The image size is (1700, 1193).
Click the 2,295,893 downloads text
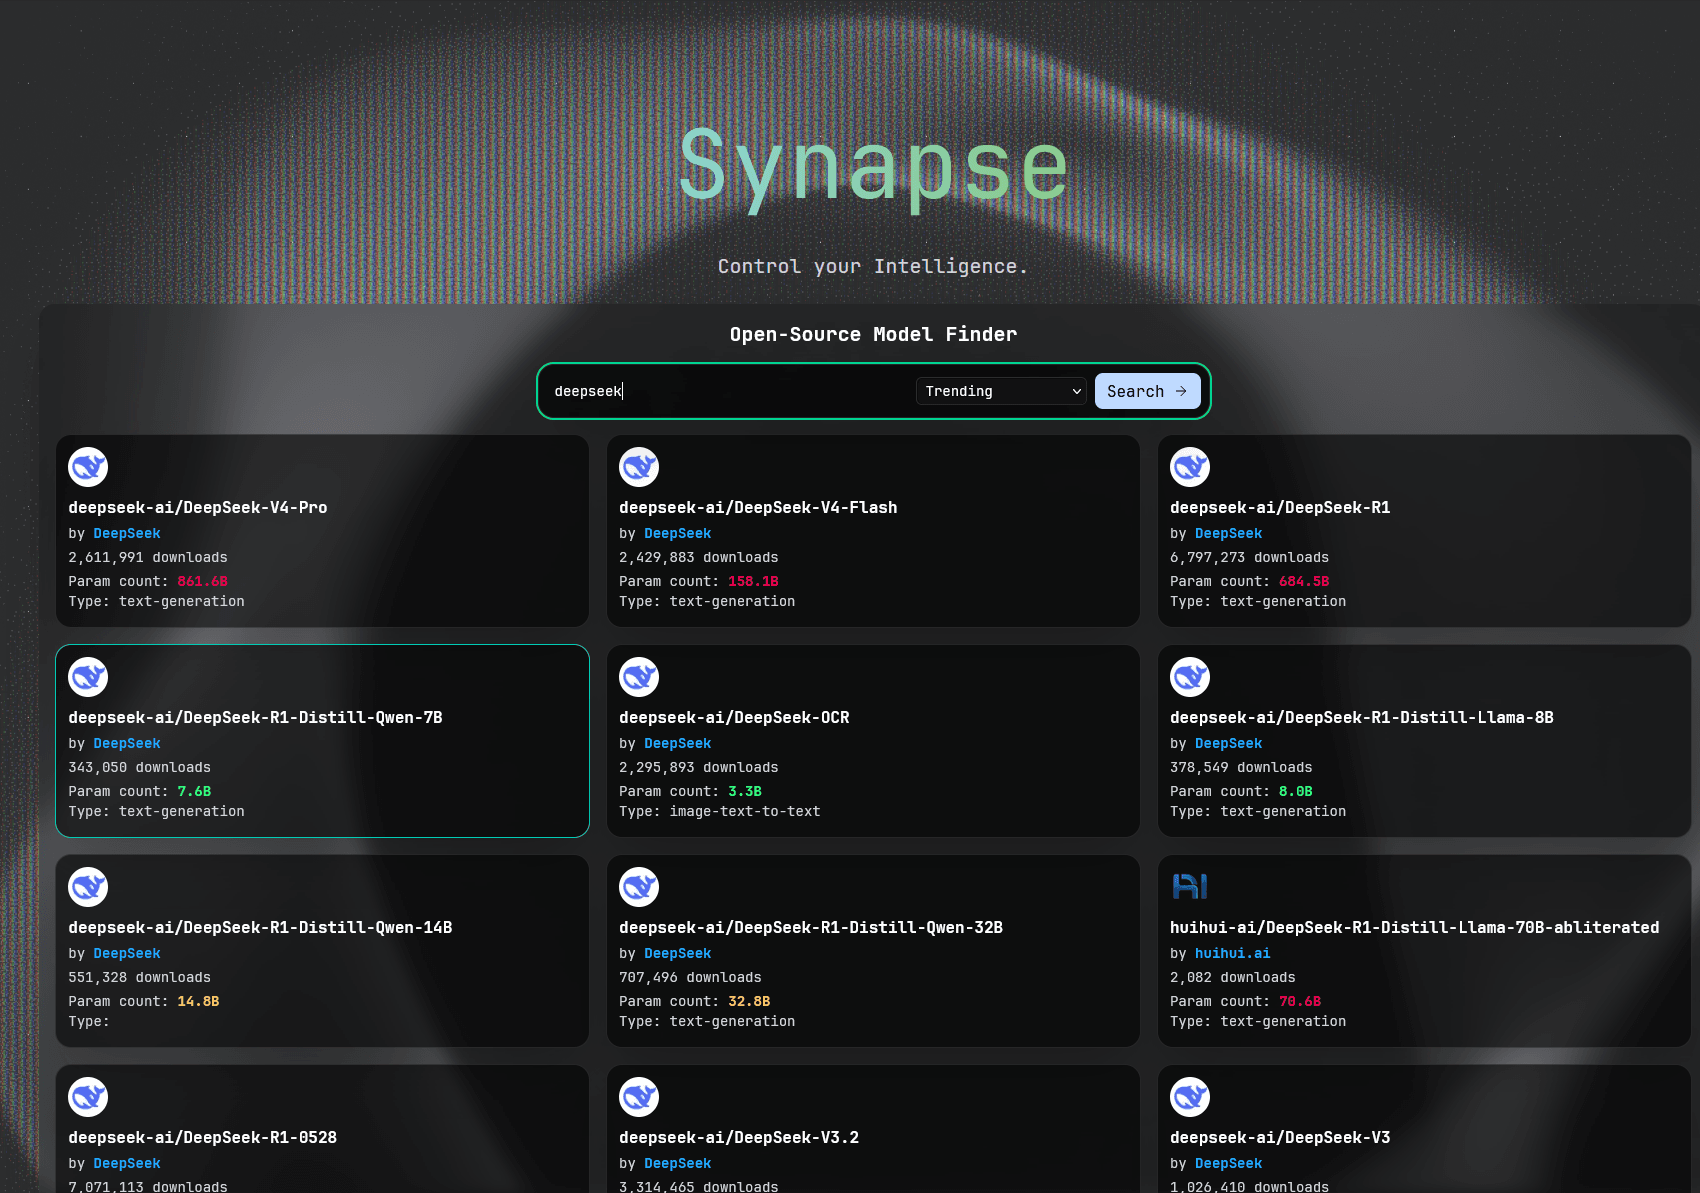(x=699, y=768)
